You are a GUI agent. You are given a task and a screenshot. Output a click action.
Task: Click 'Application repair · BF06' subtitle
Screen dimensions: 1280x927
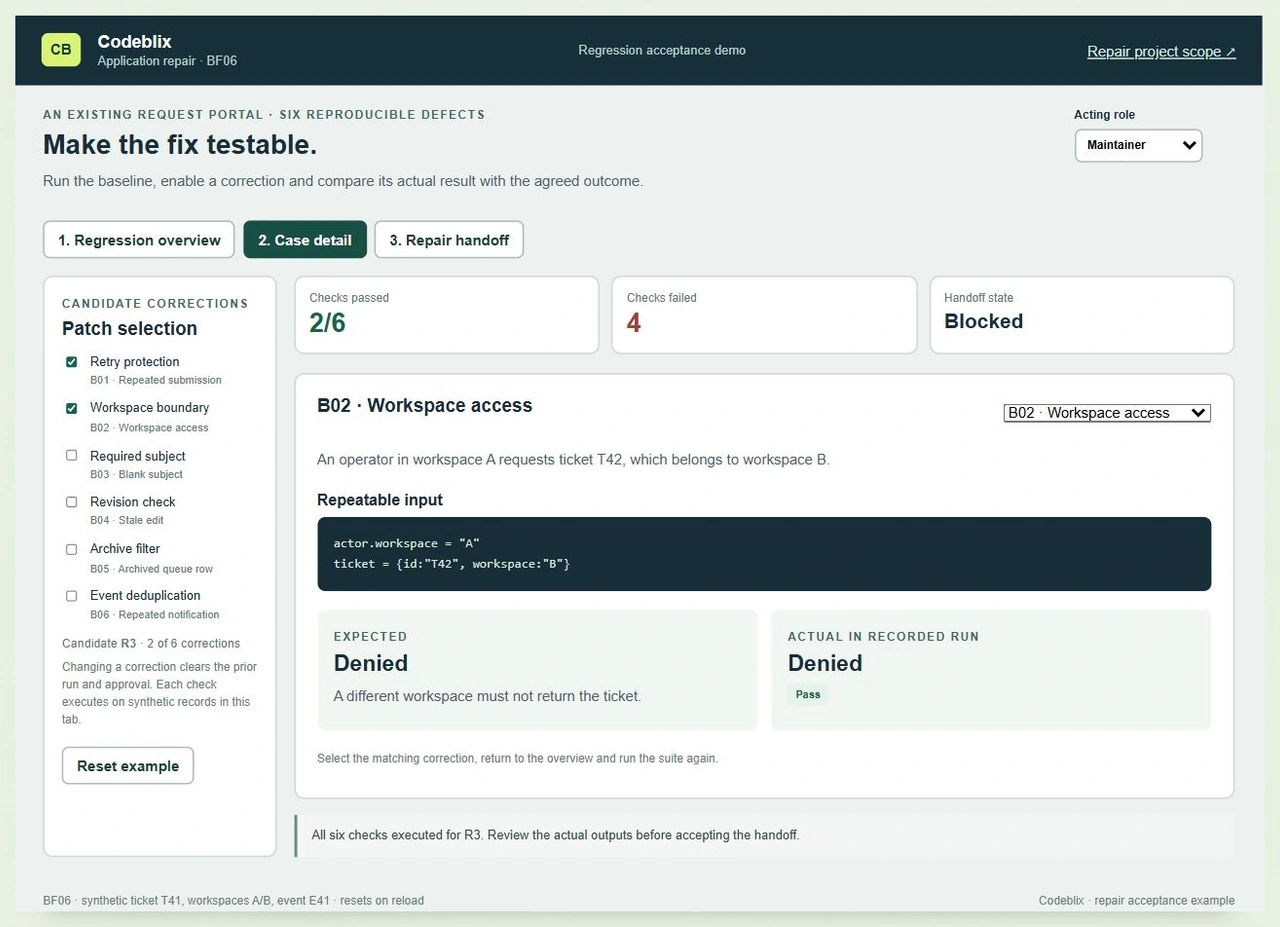pos(167,61)
